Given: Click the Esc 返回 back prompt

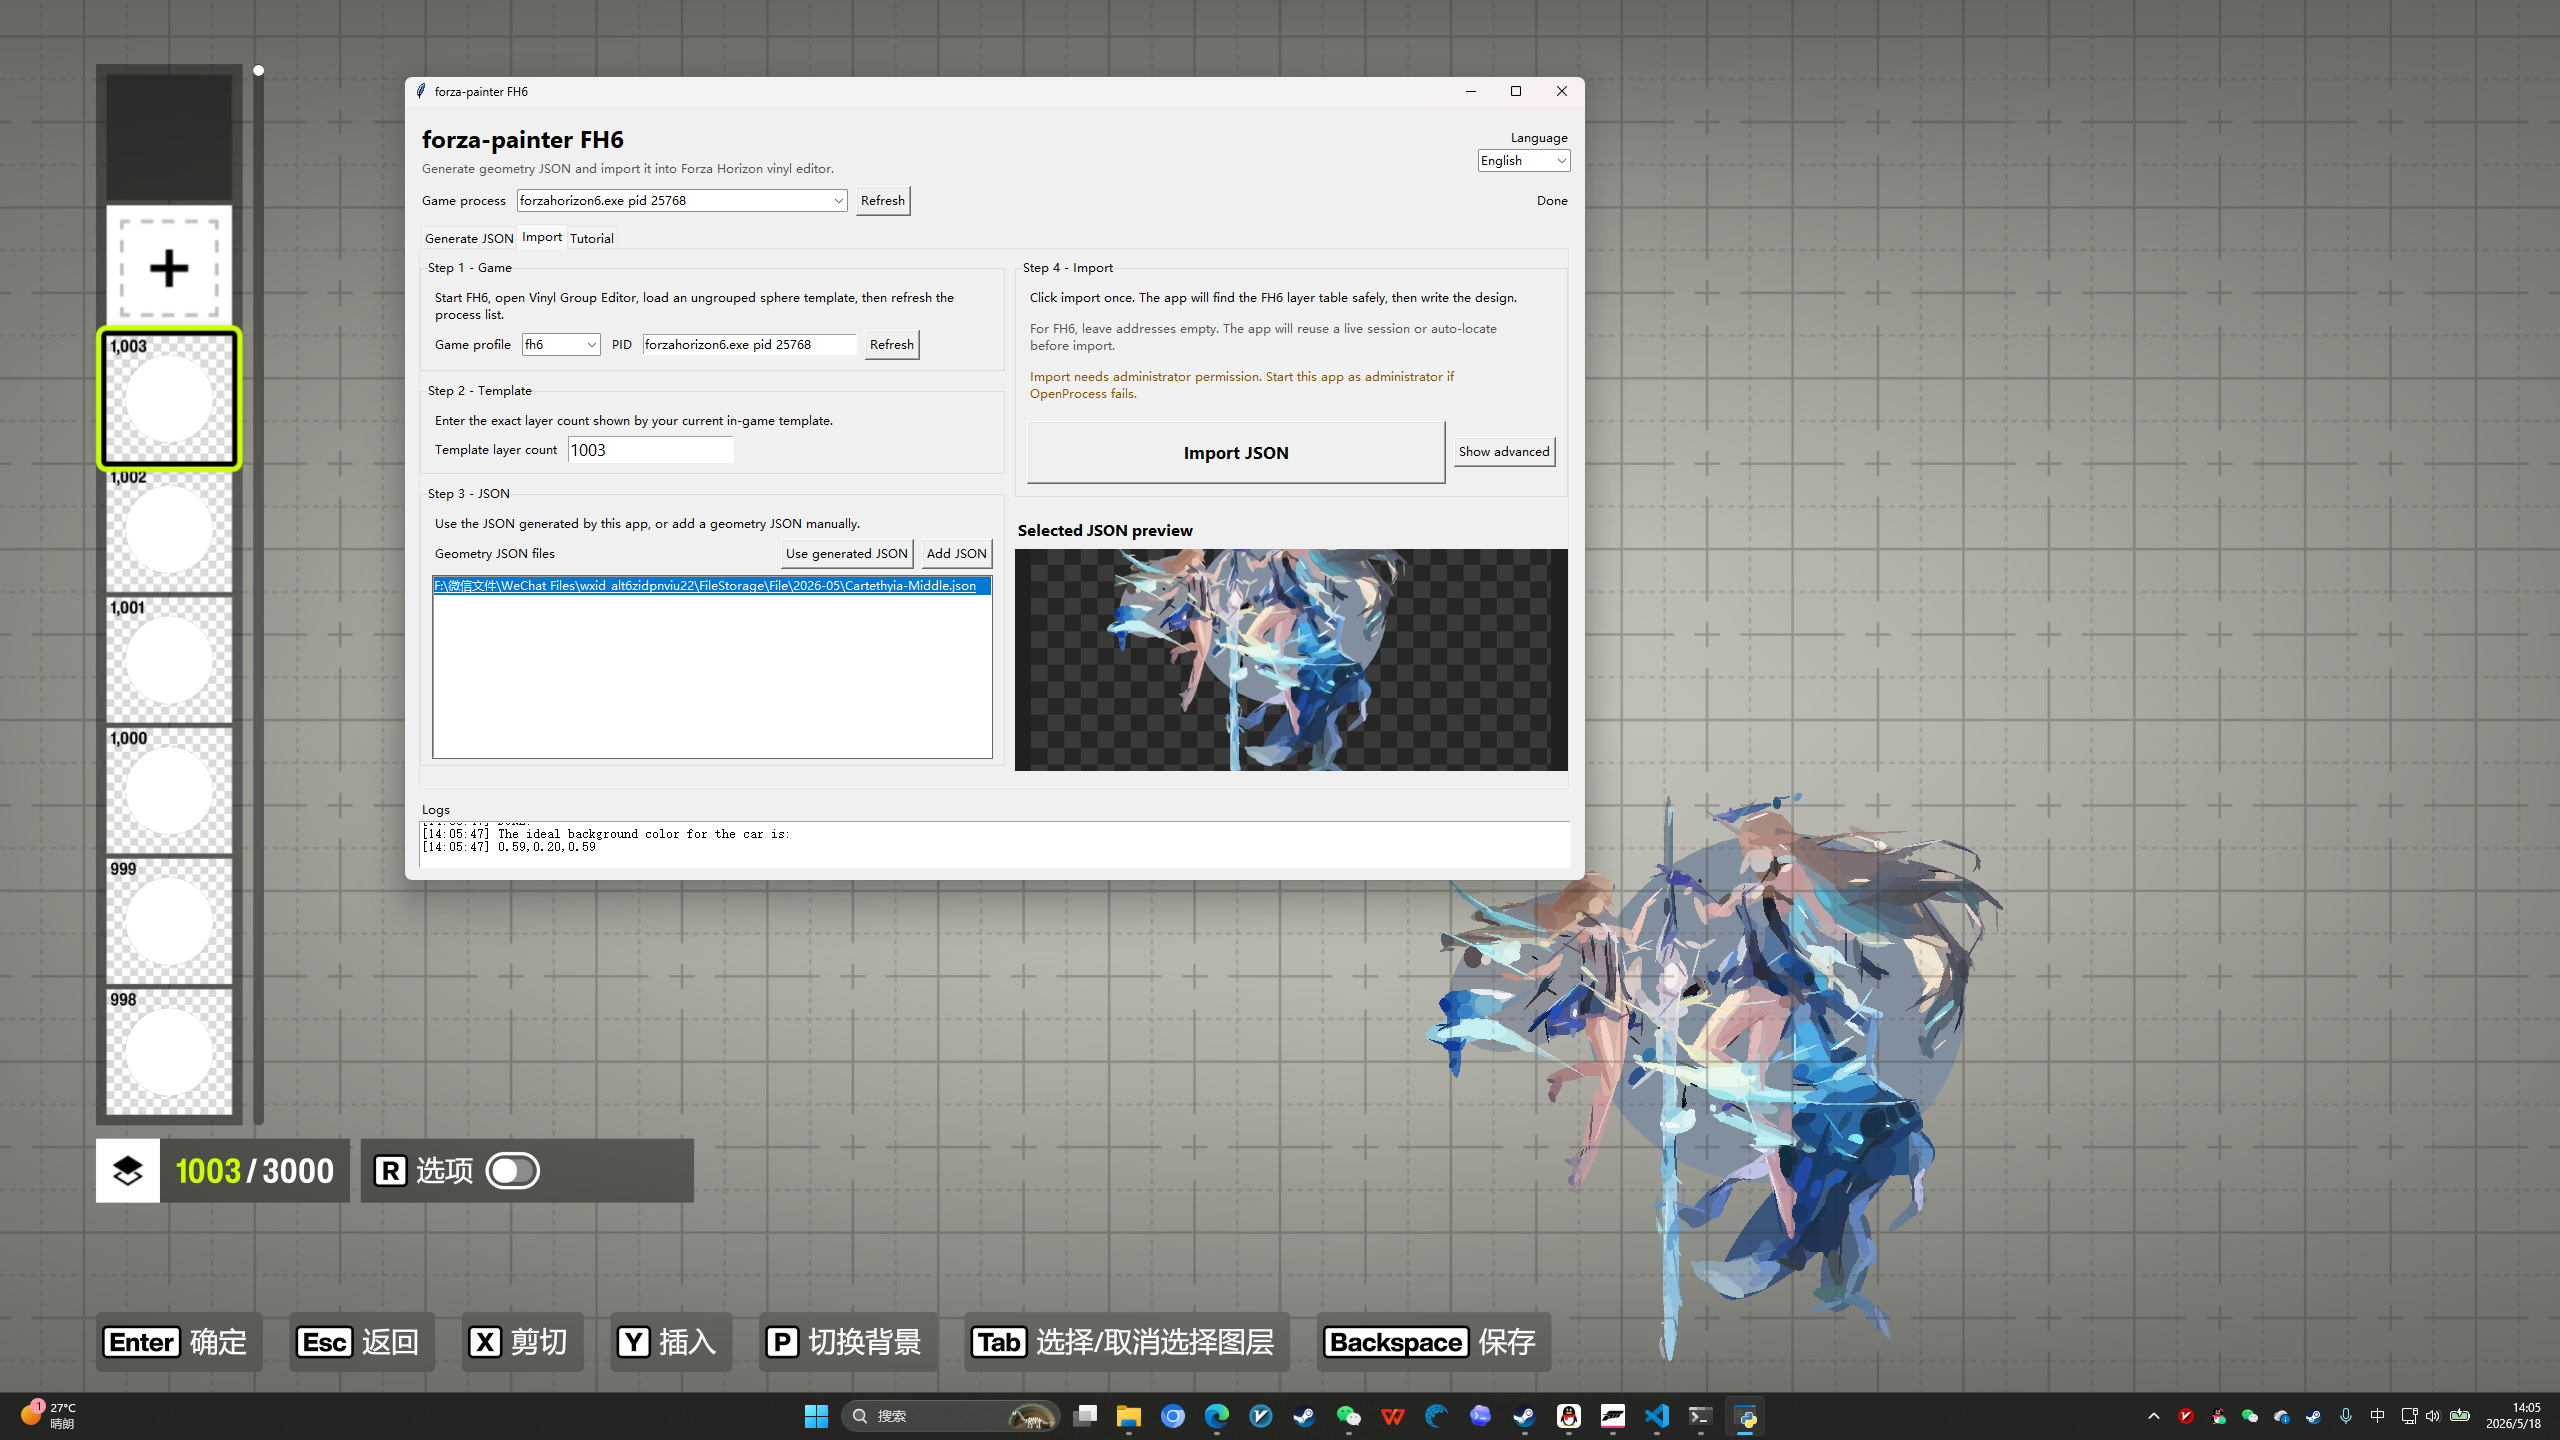Looking at the screenshot, I should pyautogui.click(x=361, y=1341).
